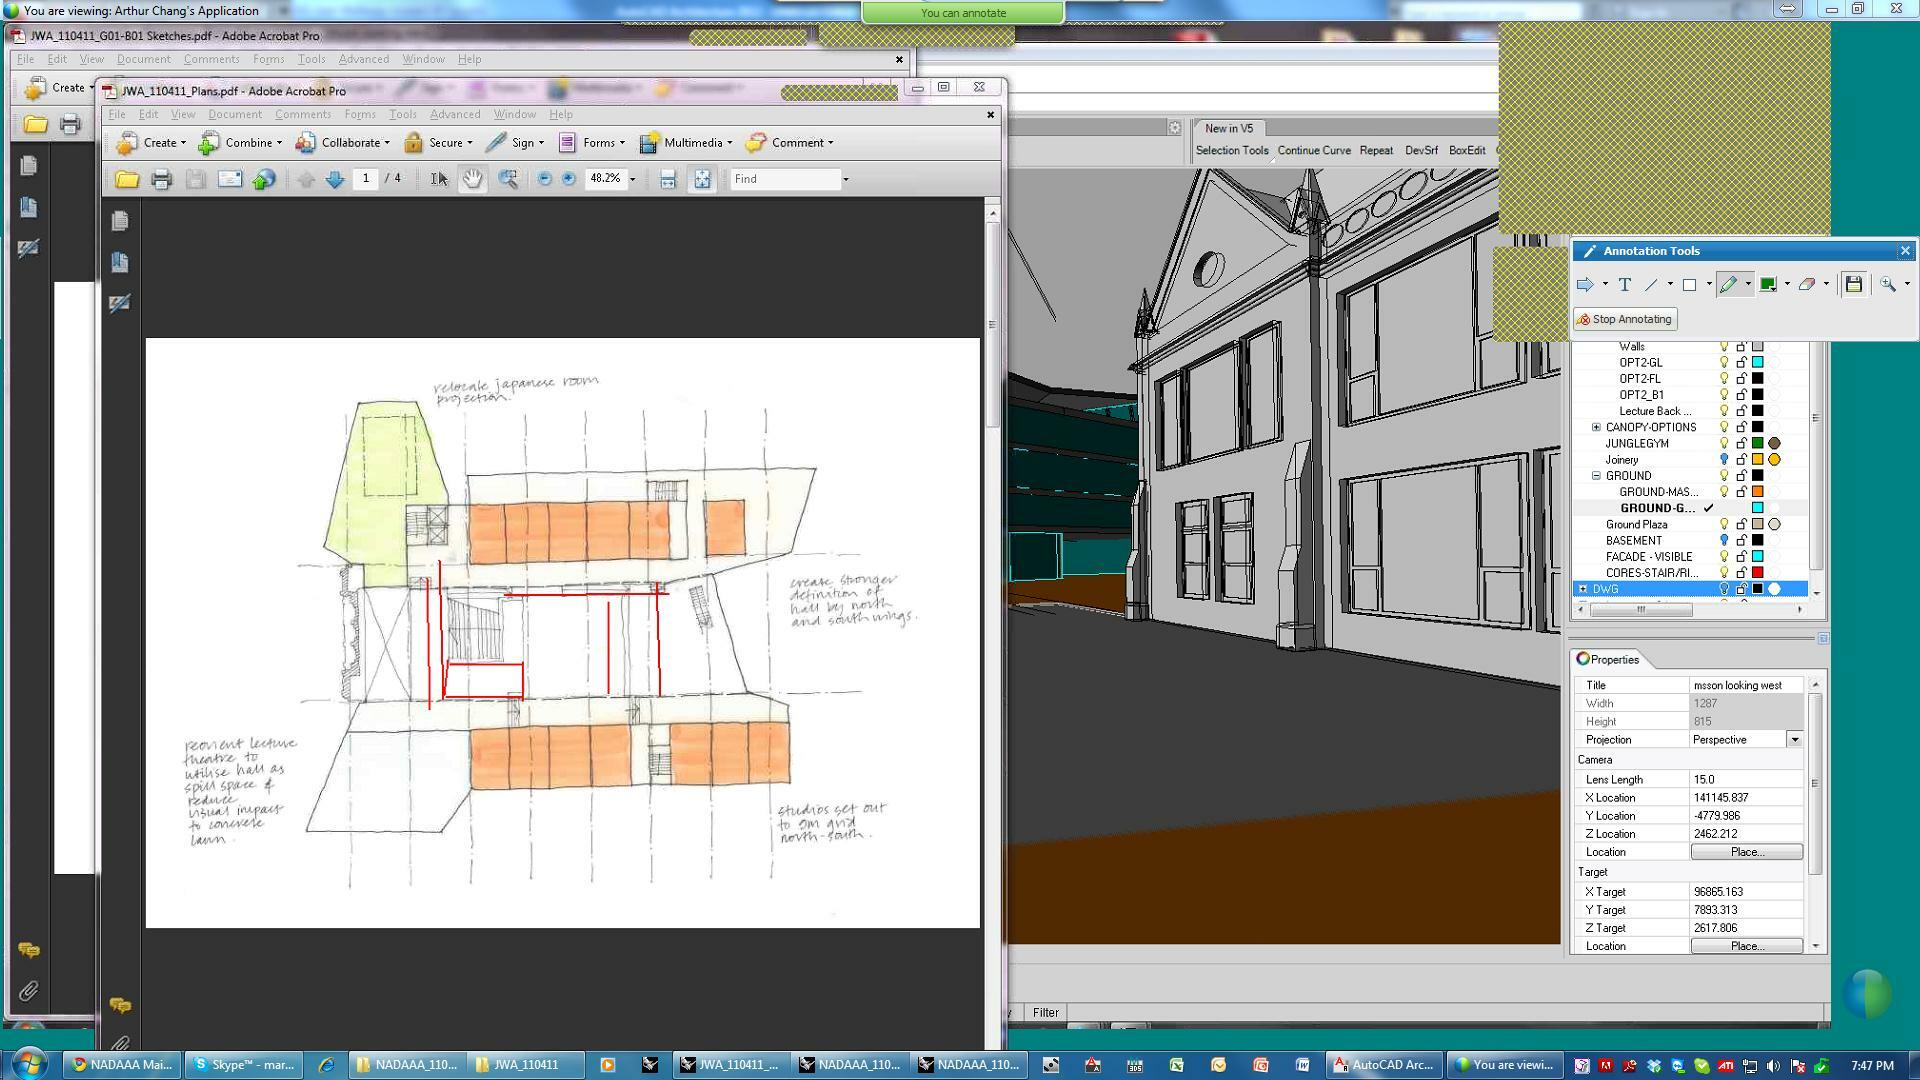Collapse the GROUND layer group
This screenshot has width=1920, height=1080.
1596,476
